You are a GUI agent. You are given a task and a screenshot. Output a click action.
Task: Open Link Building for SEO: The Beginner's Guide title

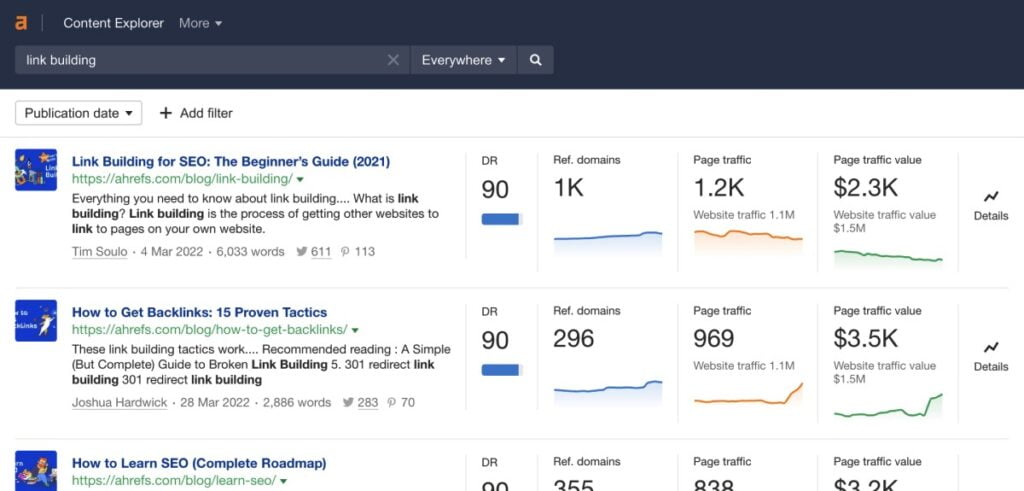tap(231, 161)
